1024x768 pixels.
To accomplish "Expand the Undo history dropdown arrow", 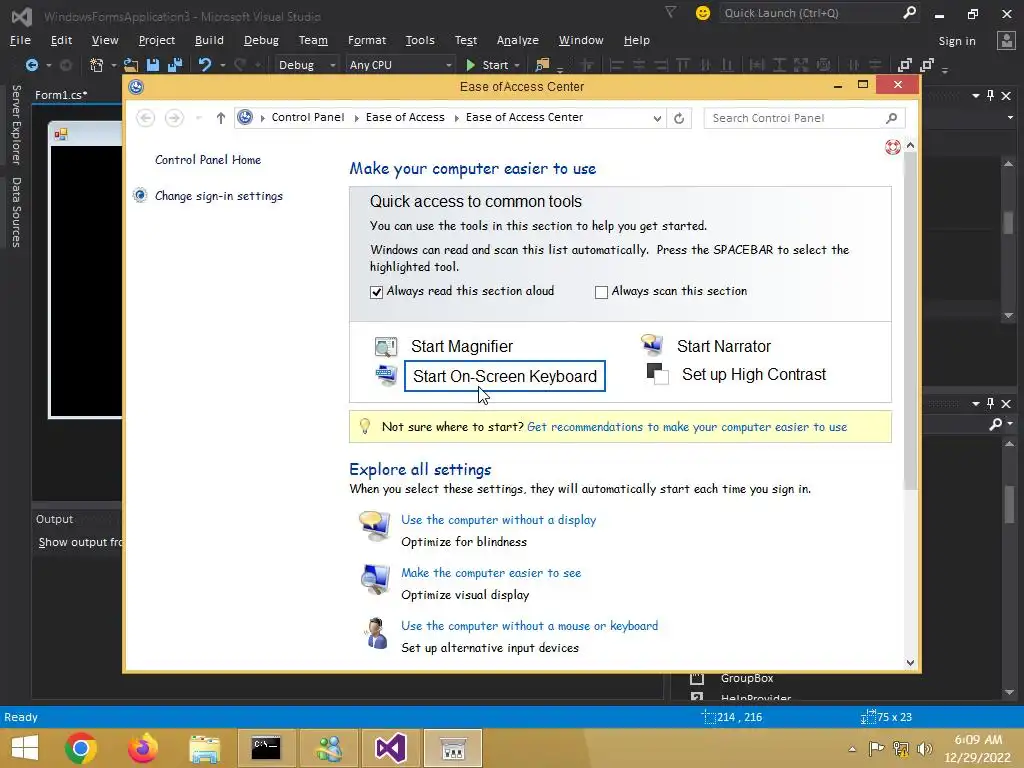I will point(223,65).
